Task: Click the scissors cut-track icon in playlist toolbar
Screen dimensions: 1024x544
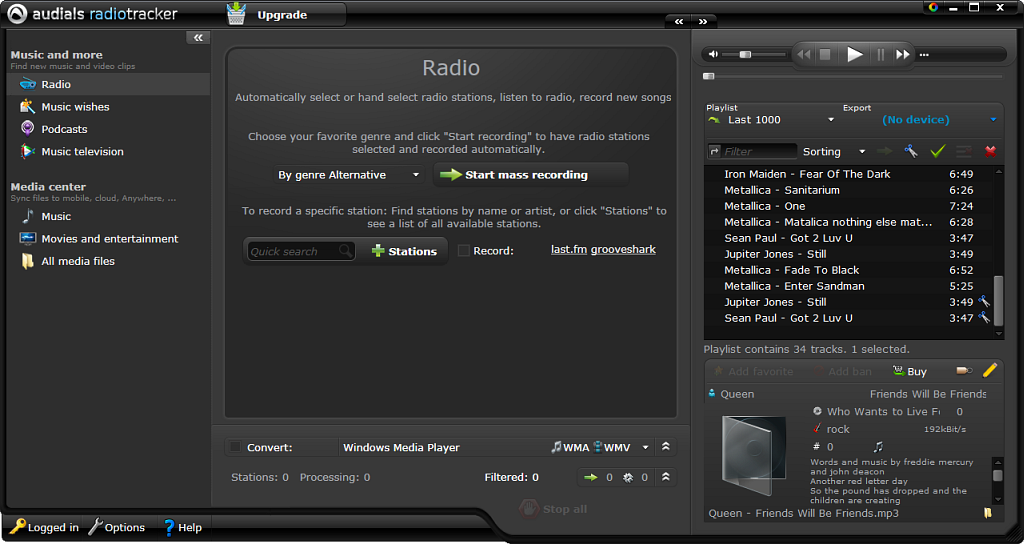Action: click(x=911, y=151)
